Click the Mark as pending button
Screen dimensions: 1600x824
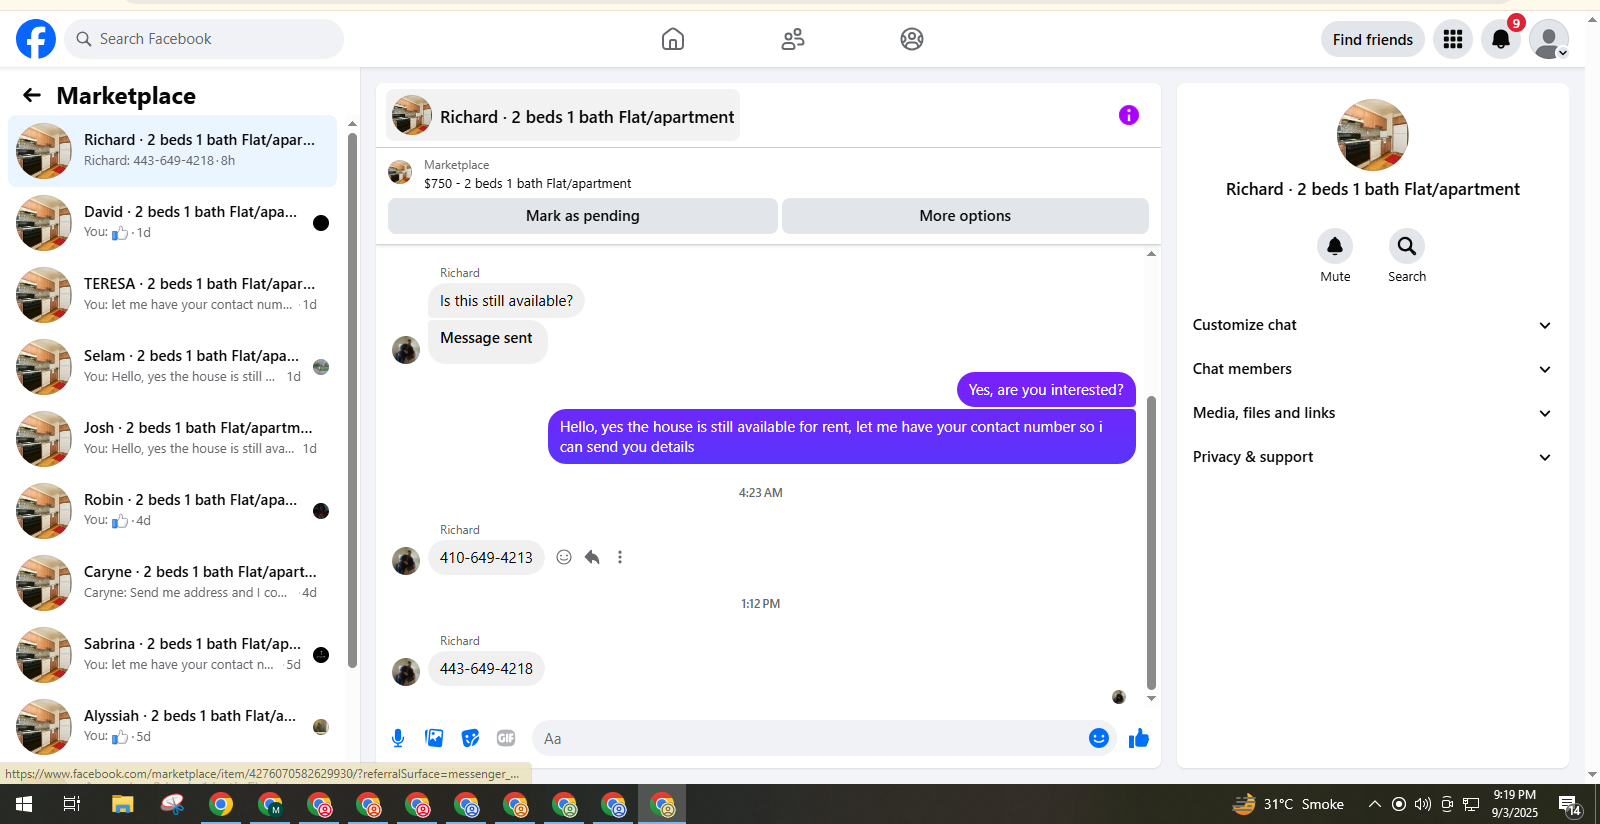[x=583, y=216]
